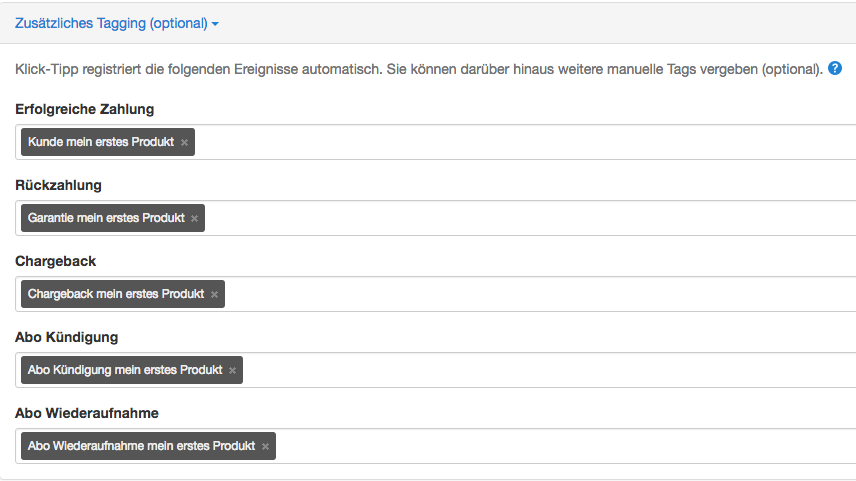Click inside the Erfolgreiche Zahlung tag field
Viewport: 856px width, 481px height.
524,142
